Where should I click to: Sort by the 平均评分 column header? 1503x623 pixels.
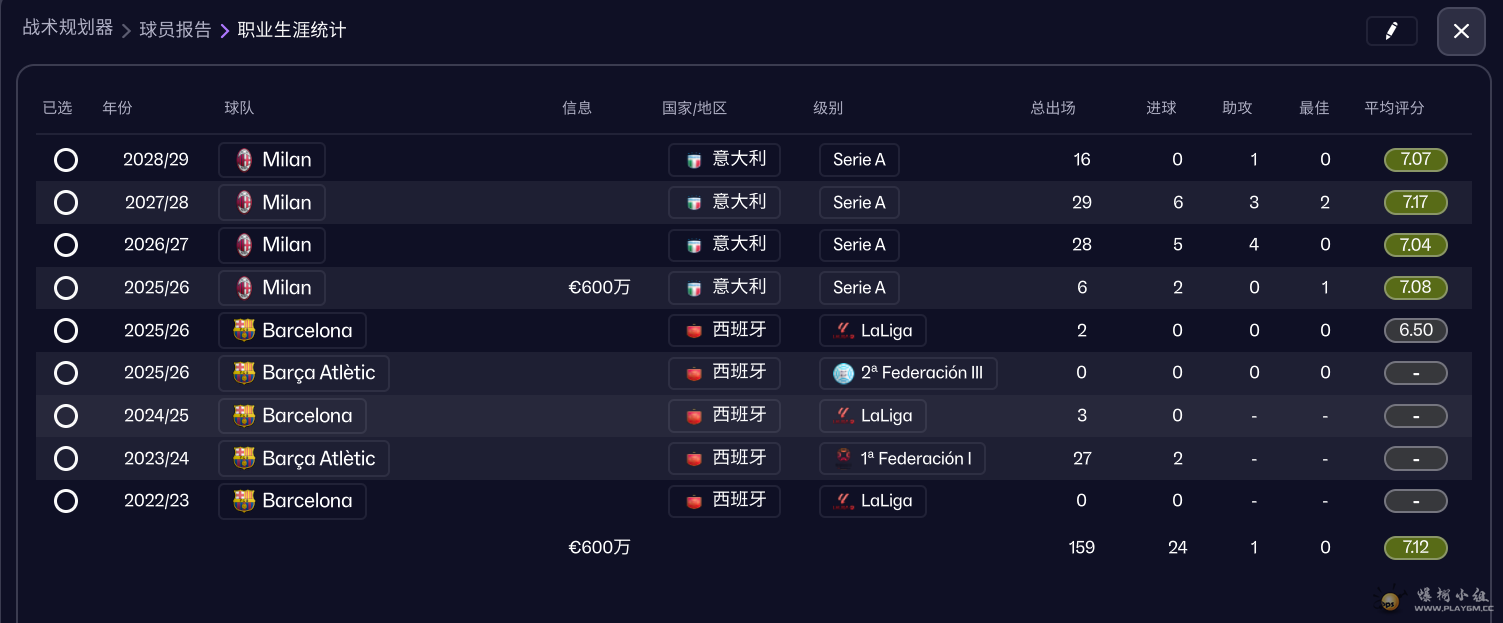pyautogui.click(x=1394, y=108)
